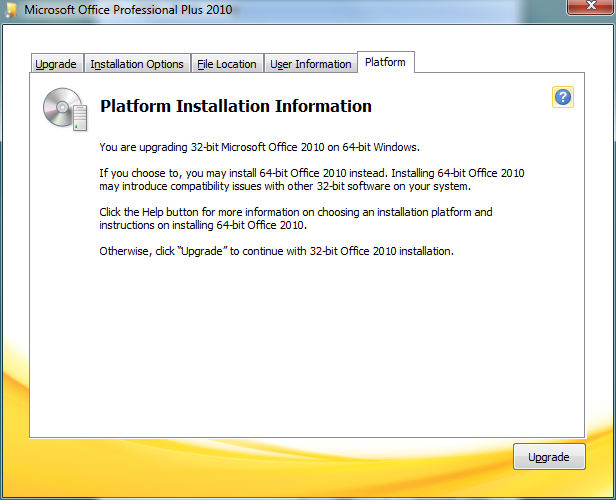This screenshot has height=500, width=616.
Task: Go to the User Information tab
Action: pyautogui.click(x=311, y=64)
